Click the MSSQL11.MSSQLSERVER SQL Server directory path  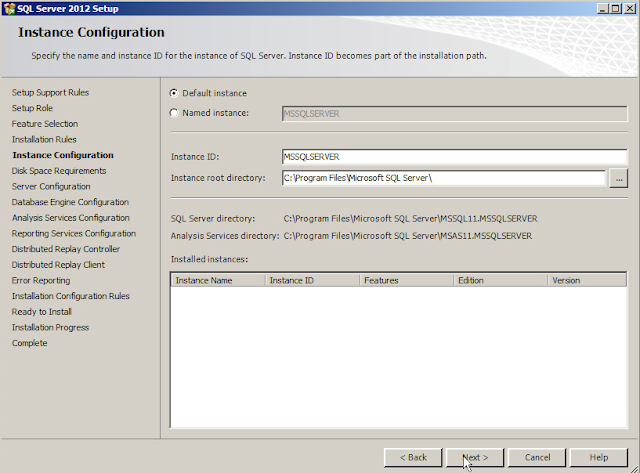[410, 219]
